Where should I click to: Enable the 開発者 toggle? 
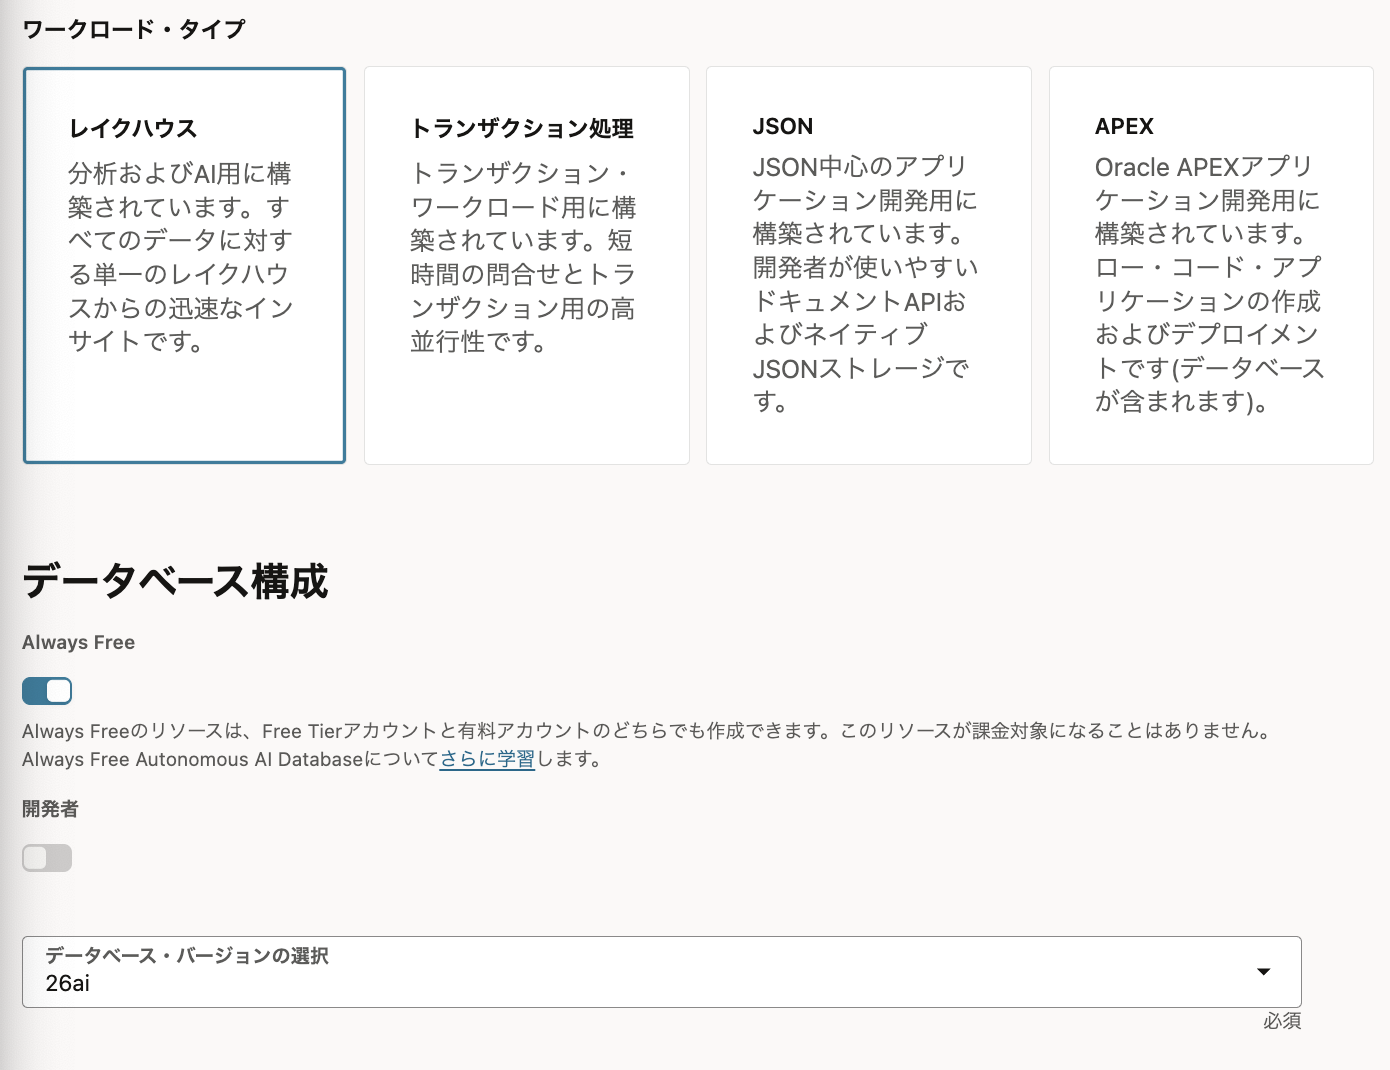[47, 858]
